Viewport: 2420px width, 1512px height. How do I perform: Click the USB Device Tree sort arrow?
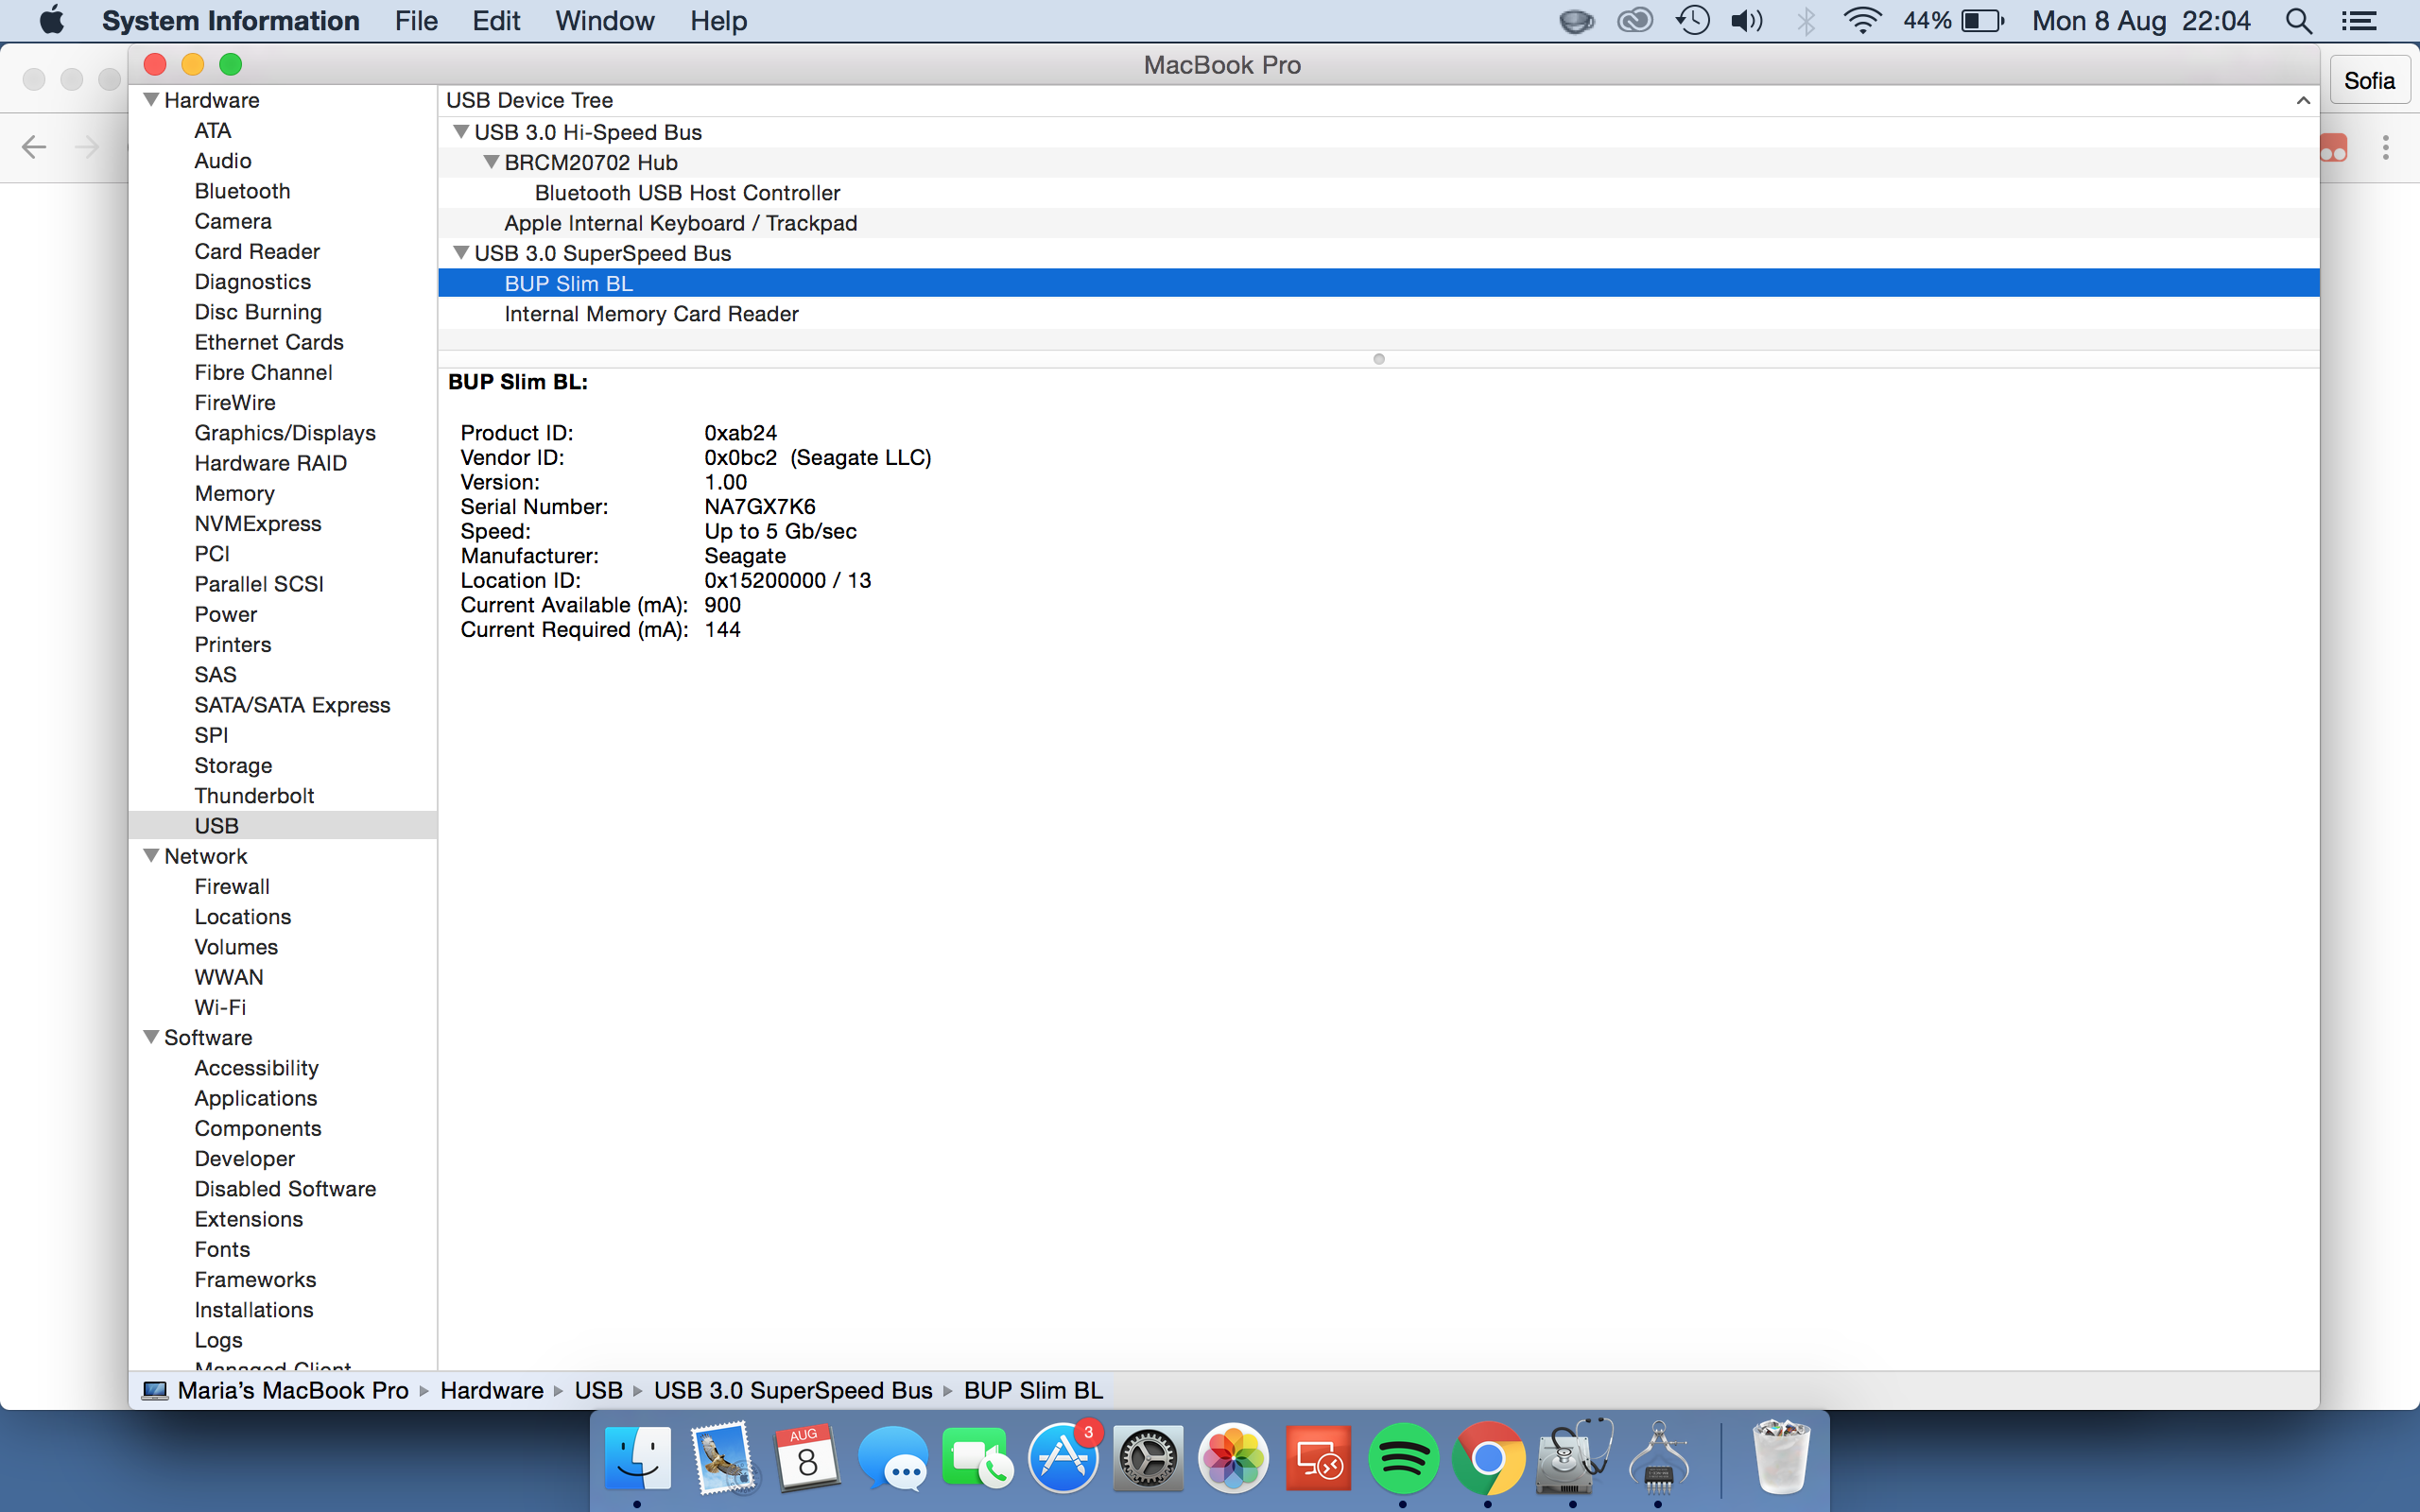coord(2303,100)
